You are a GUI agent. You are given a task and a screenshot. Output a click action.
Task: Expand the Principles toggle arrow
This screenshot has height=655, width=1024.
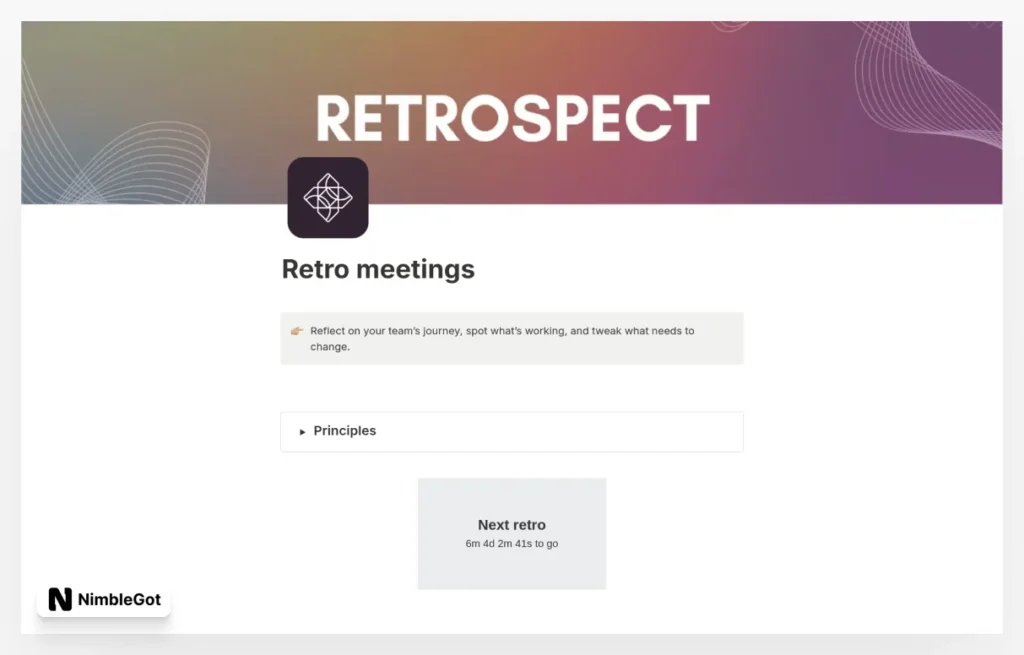pyautogui.click(x=303, y=432)
